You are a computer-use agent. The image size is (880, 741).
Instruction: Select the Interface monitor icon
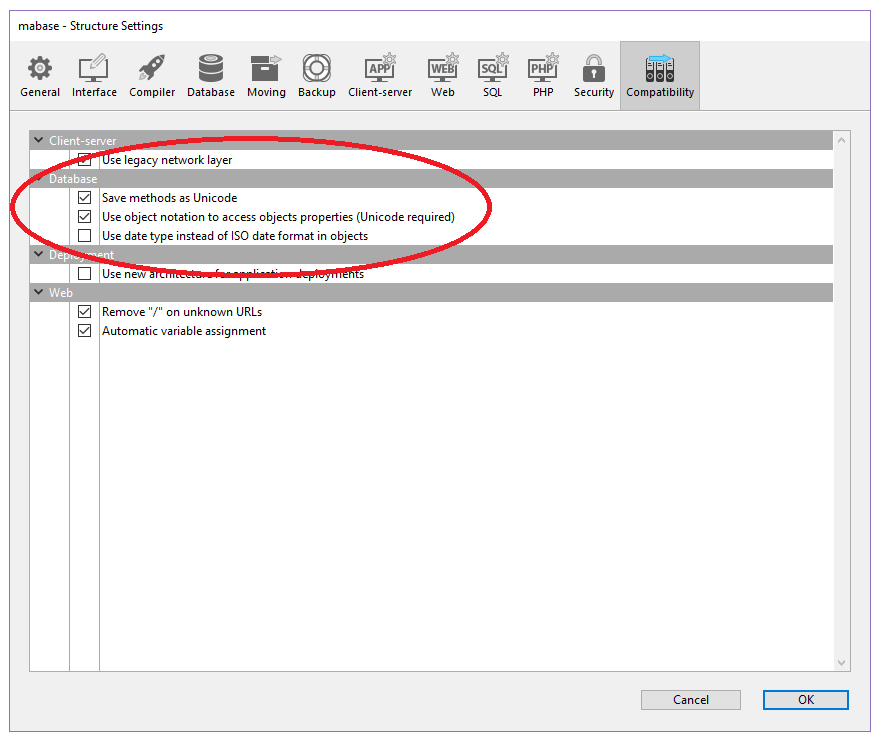pyautogui.click(x=94, y=70)
